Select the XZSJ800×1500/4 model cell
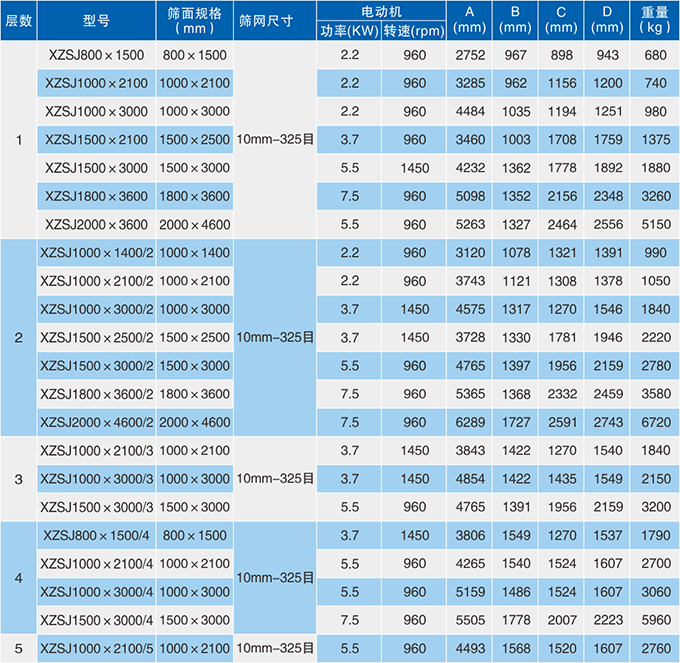Viewport: 680px width, 663px height. pos(95,536)
